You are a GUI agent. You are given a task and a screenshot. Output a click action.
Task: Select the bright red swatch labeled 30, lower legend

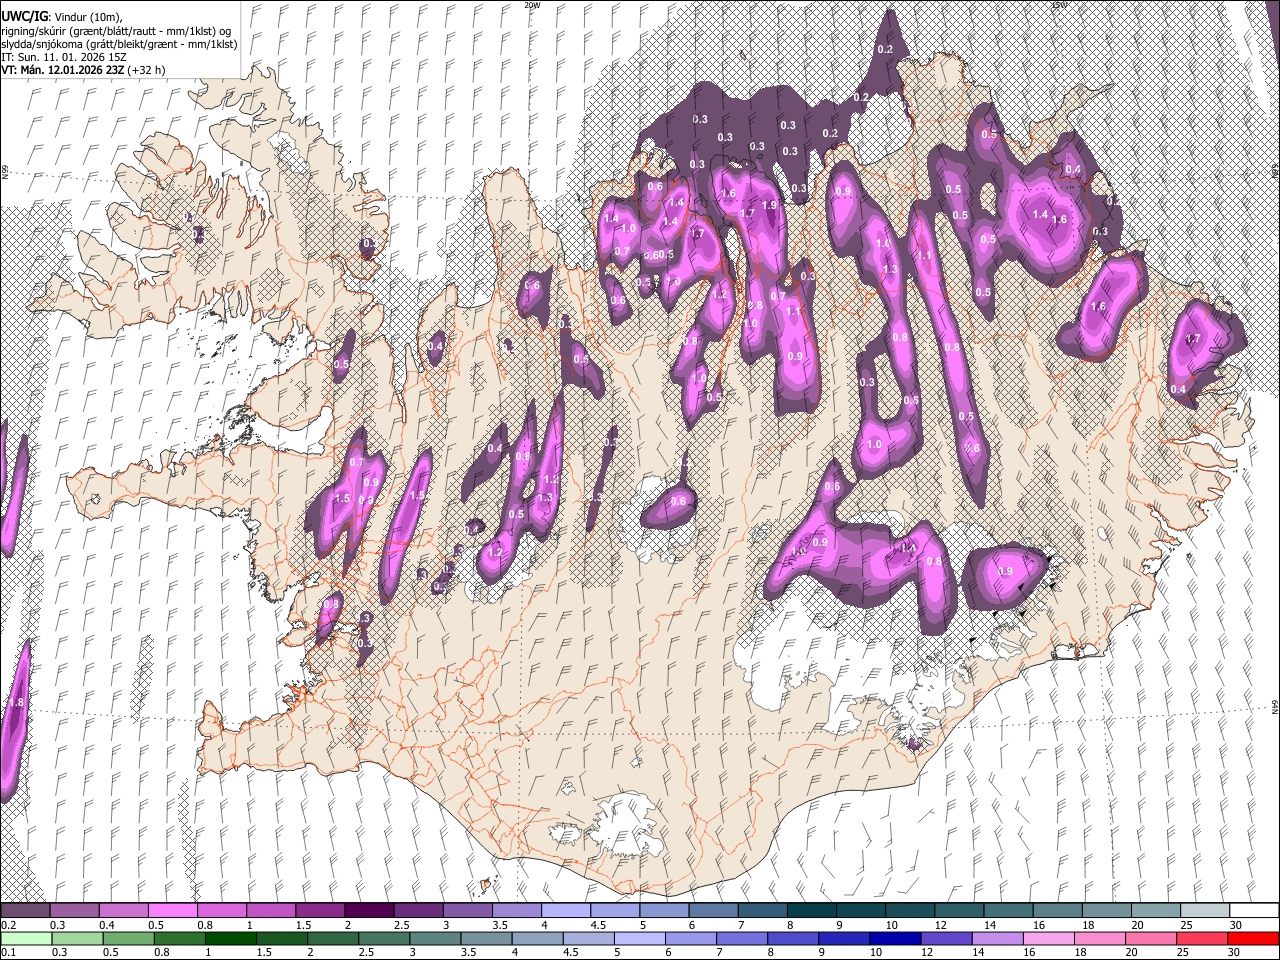(1254, 939)
